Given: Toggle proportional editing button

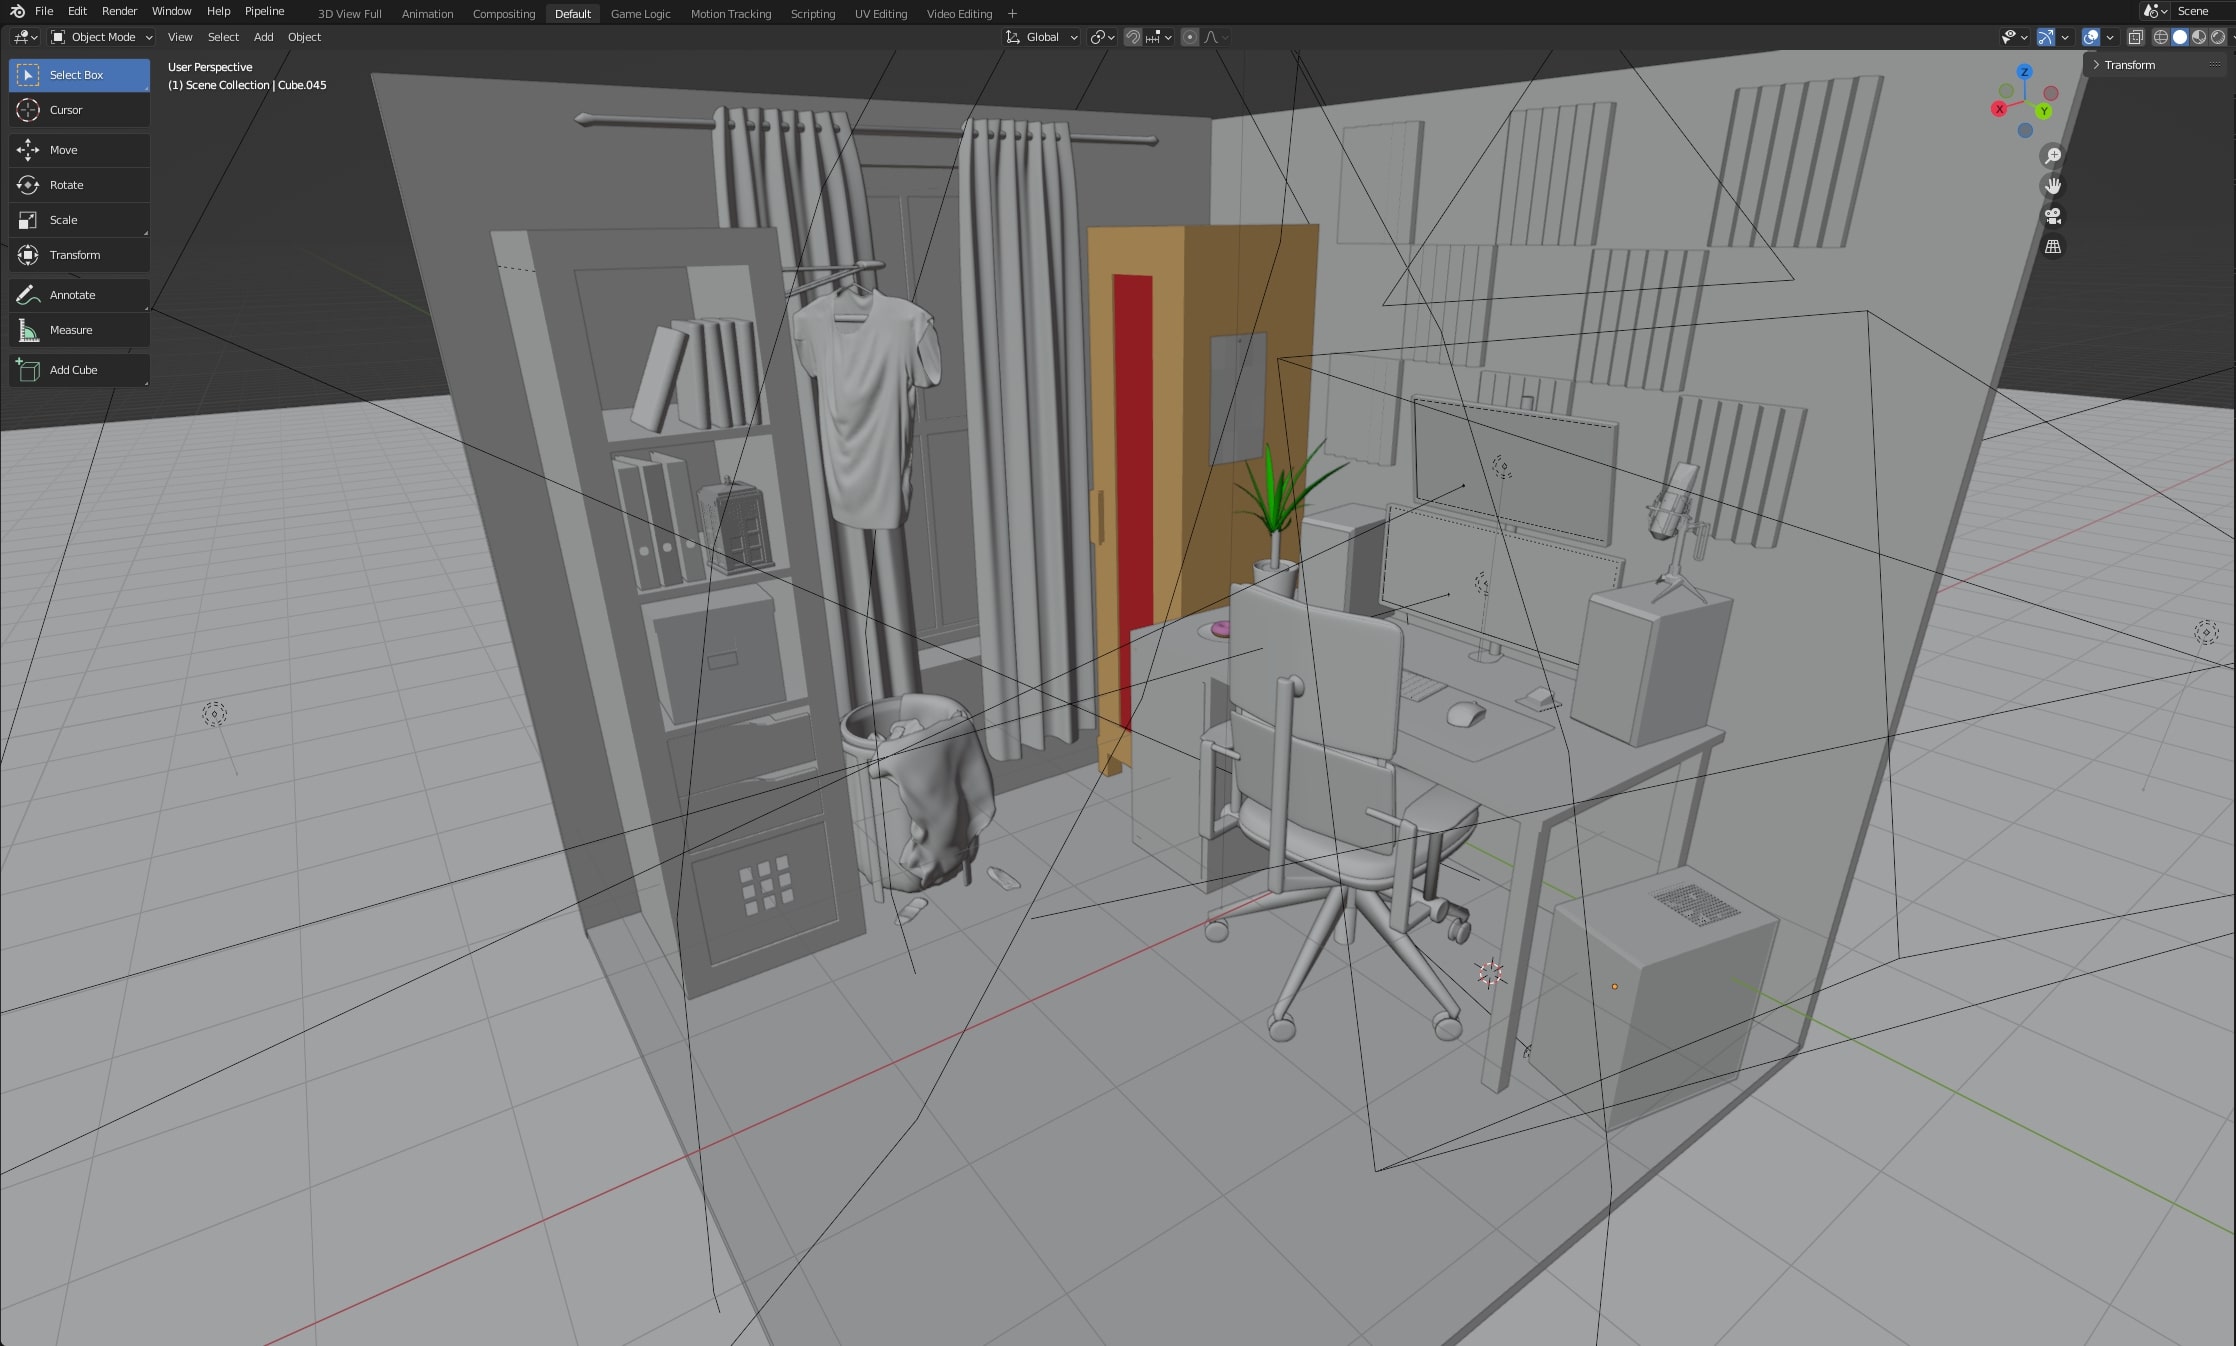Looking at the screenshot, I should [1189, 37].
